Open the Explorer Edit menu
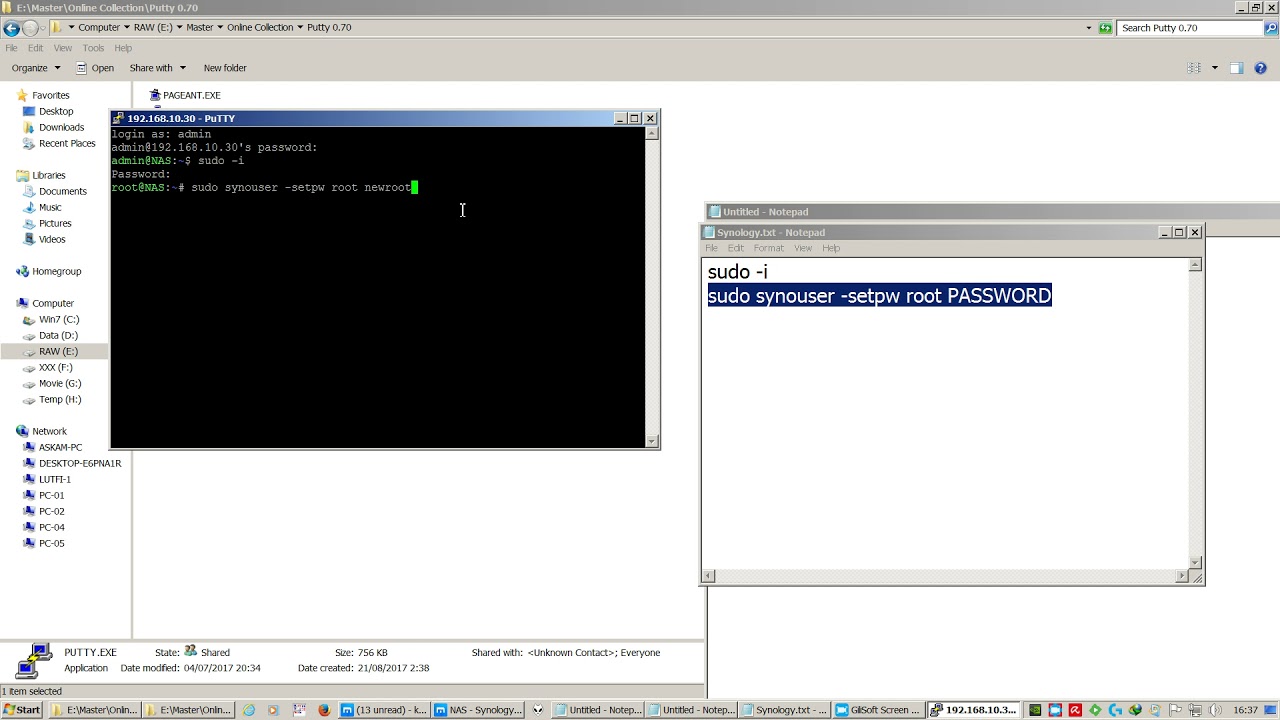Image resolution: width=1280 pixels, height=720 pixels. click(x=35, y=48)
